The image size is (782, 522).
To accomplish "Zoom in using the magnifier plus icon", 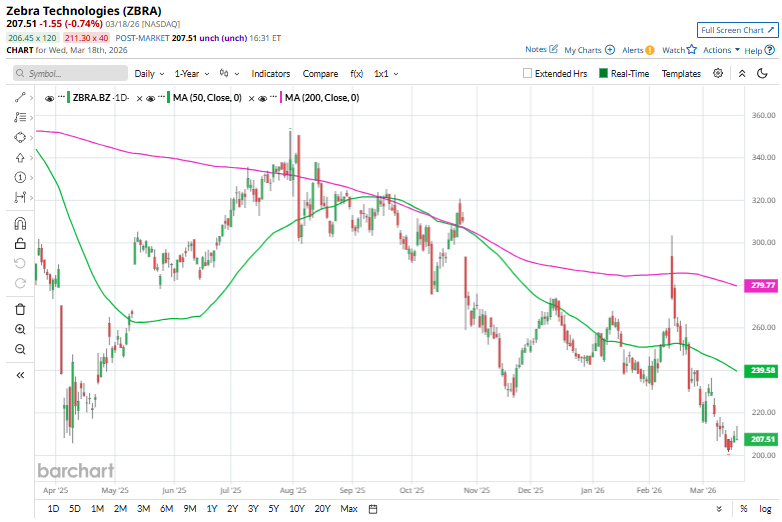I will pos(20,329).
